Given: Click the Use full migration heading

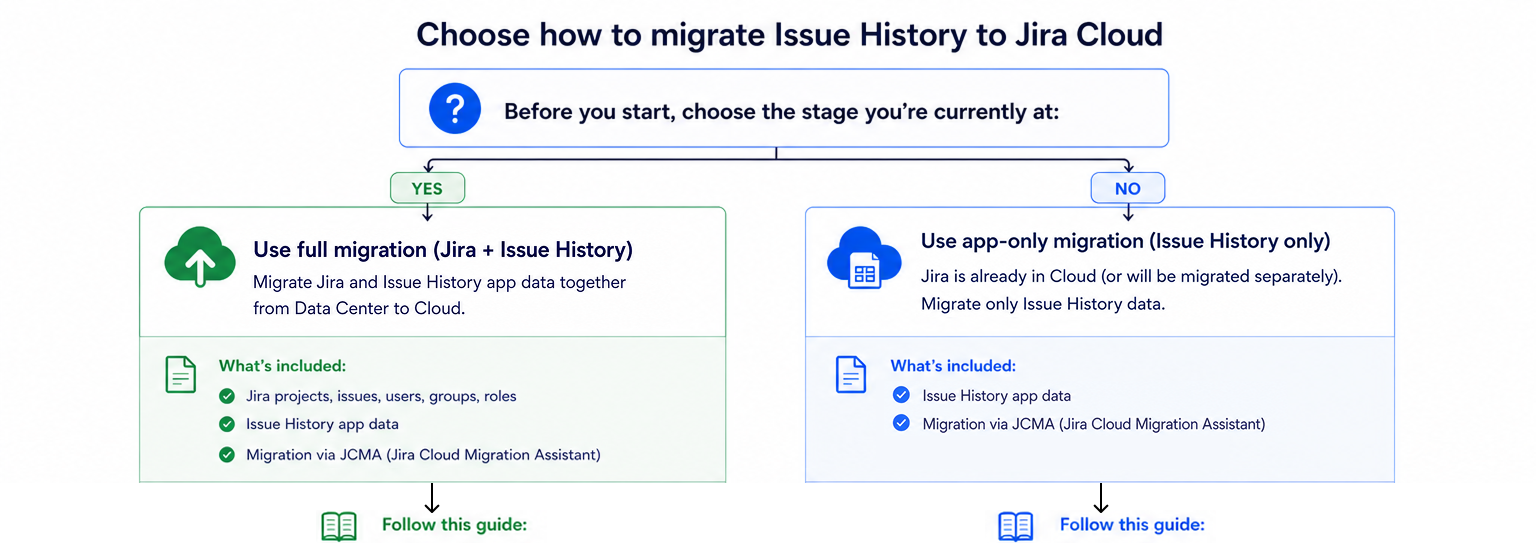Looking at the screenshot, I should (x=443, y=250).
